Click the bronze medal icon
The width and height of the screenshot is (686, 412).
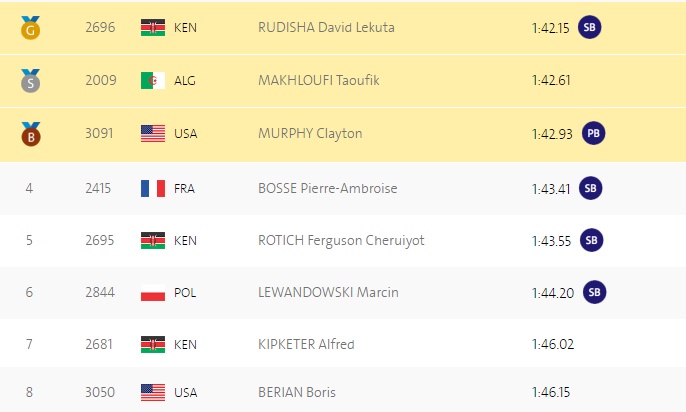point(31,134)
